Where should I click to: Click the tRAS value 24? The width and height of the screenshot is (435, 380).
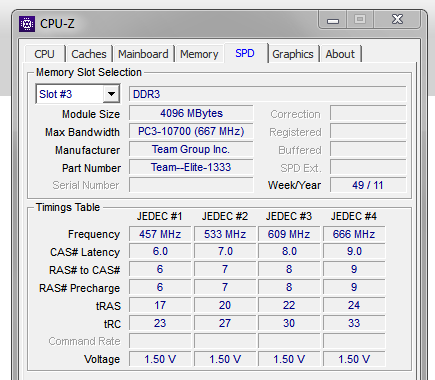(354, 305)
